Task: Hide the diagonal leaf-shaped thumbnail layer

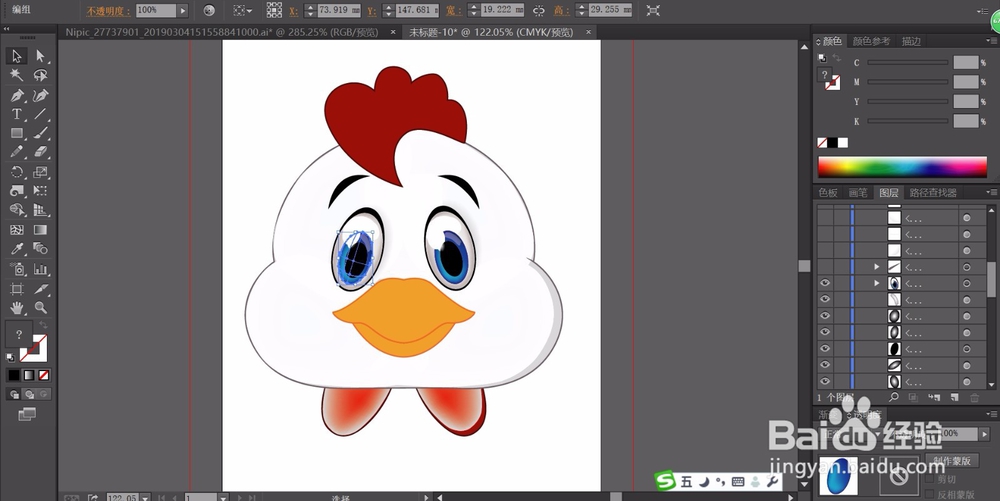Action: [x=825, y=365]
